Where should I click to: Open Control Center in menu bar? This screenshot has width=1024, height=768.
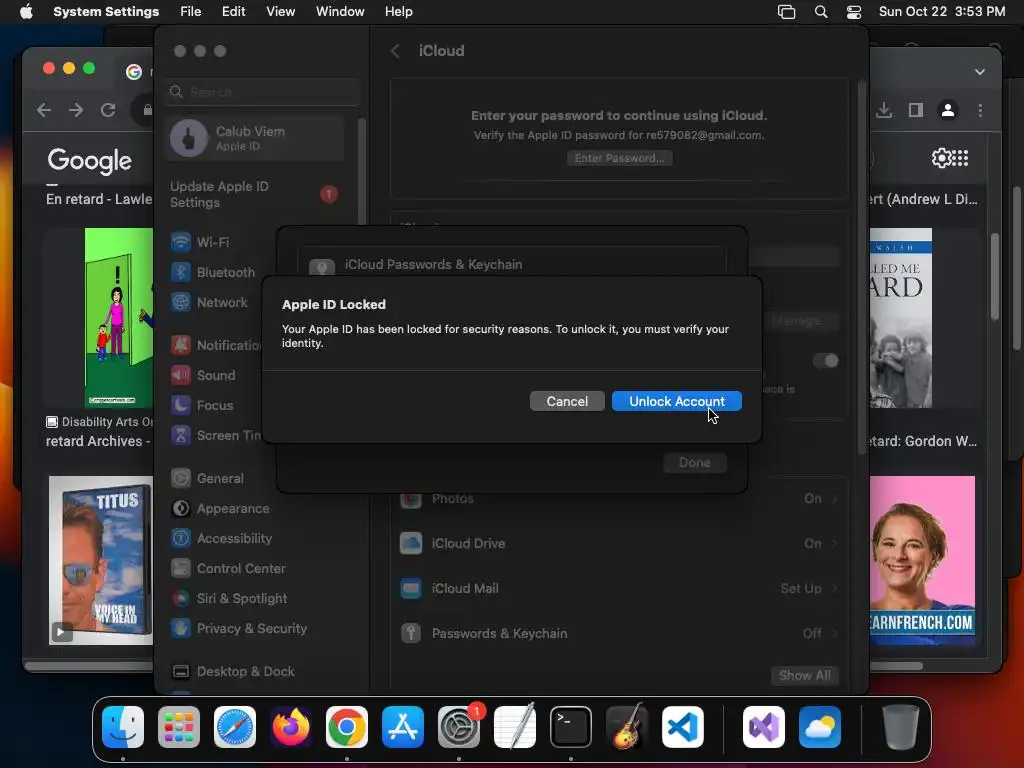(x=854, y=12)
